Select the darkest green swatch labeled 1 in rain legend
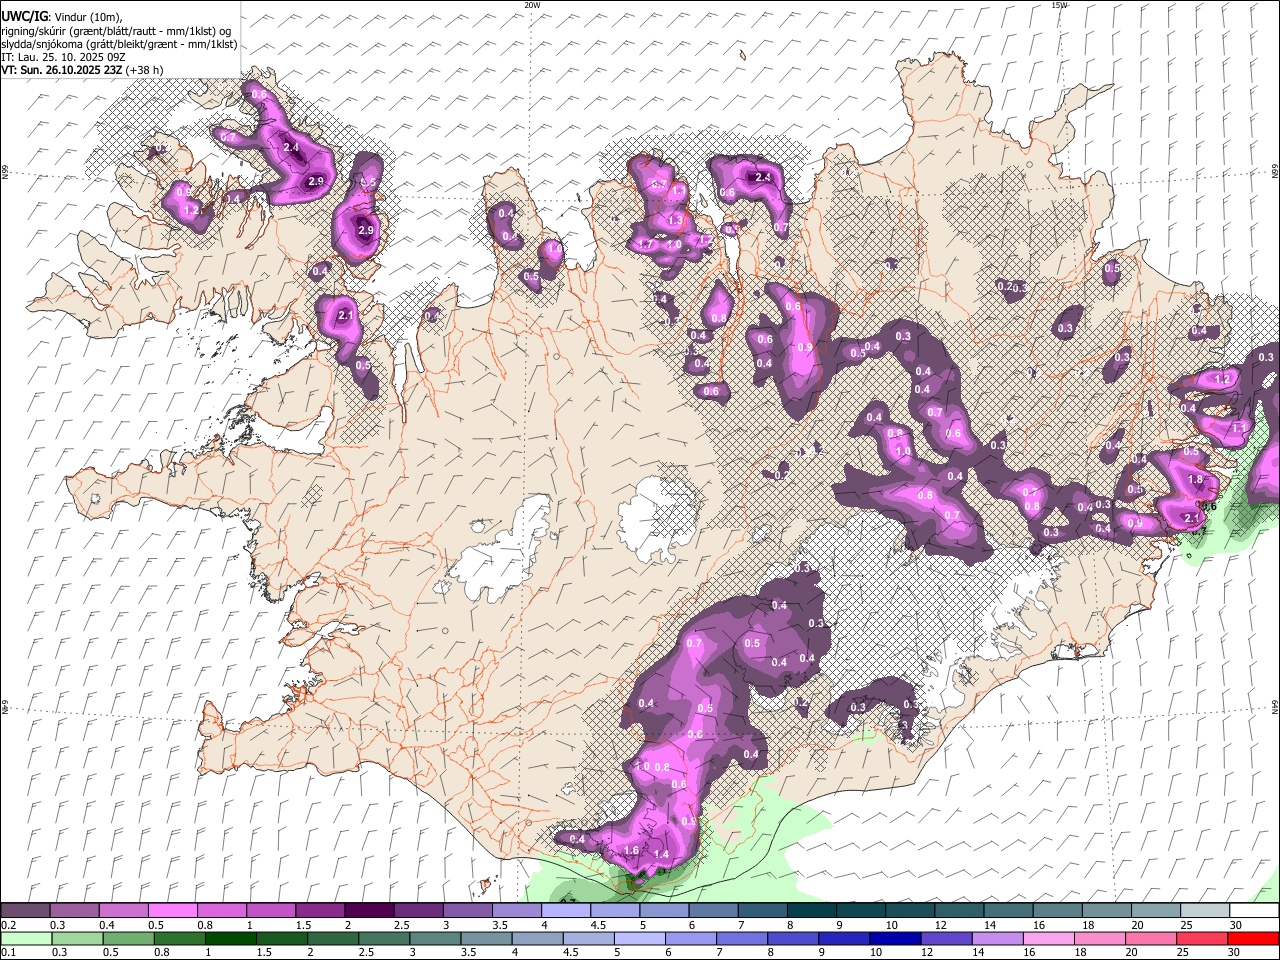 [x=230, y=938]
